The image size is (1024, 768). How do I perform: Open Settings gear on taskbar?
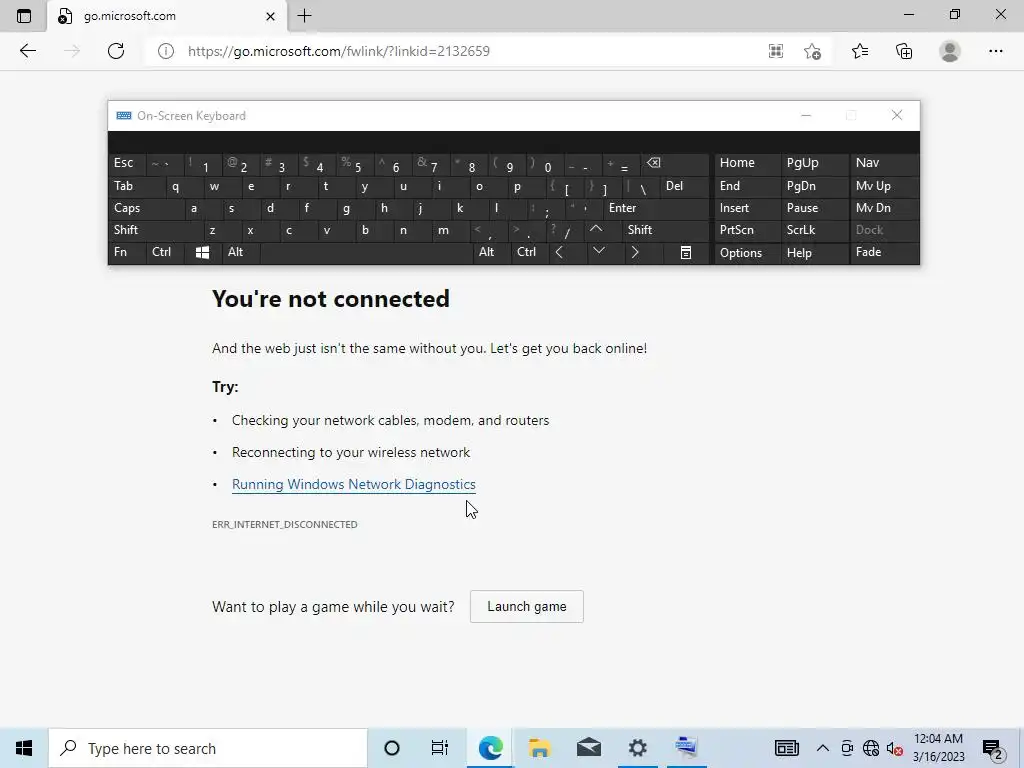[x=637, y=748]
